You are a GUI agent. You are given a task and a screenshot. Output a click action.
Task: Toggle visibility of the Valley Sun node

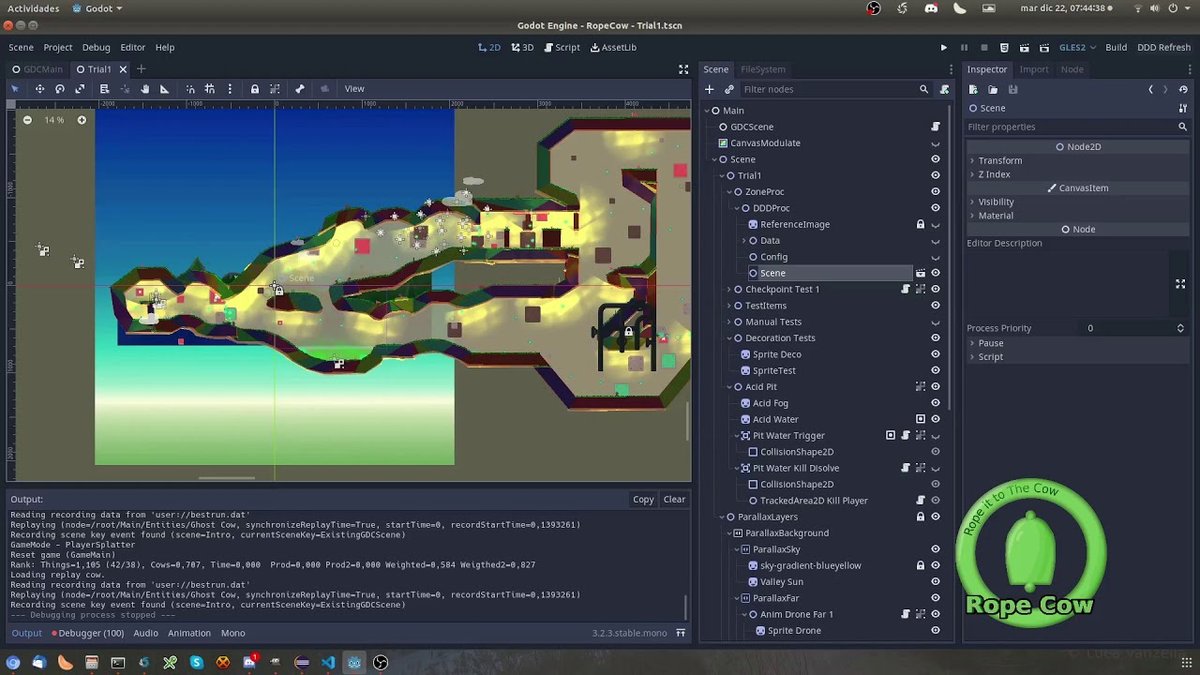[x=935, y=581]
